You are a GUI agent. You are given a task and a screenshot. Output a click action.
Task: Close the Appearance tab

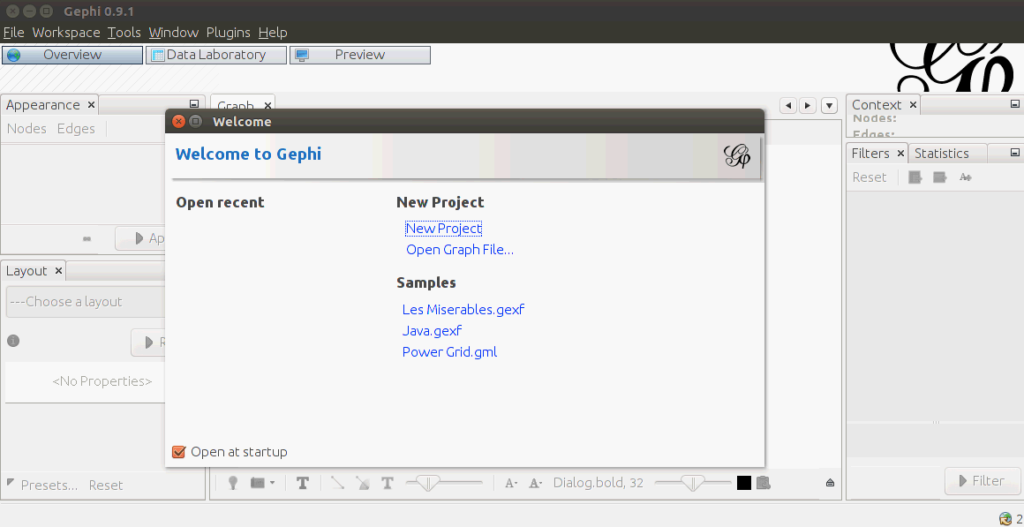tap(91, 104)
